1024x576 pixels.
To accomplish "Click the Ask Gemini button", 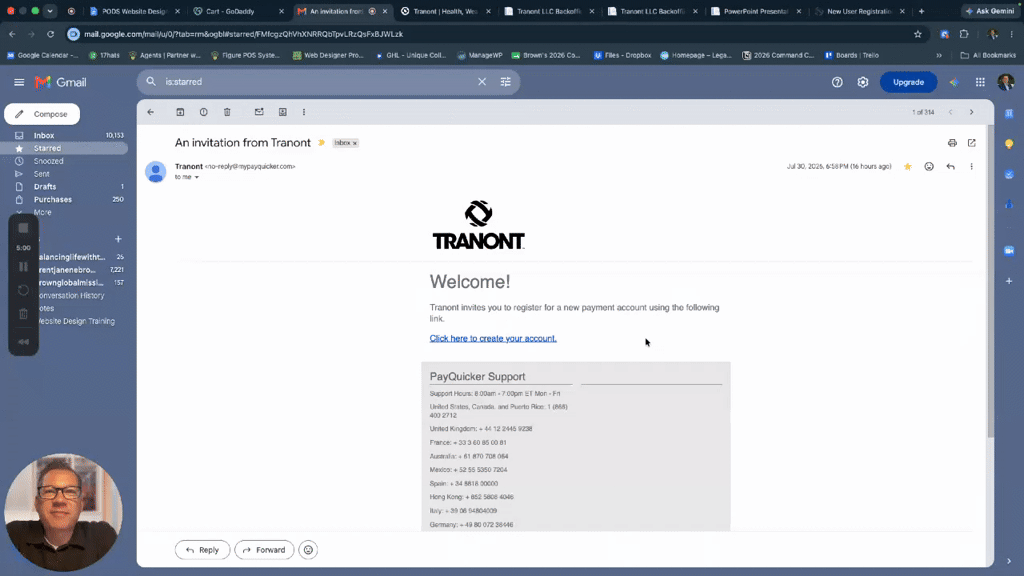I will [989, 11].
